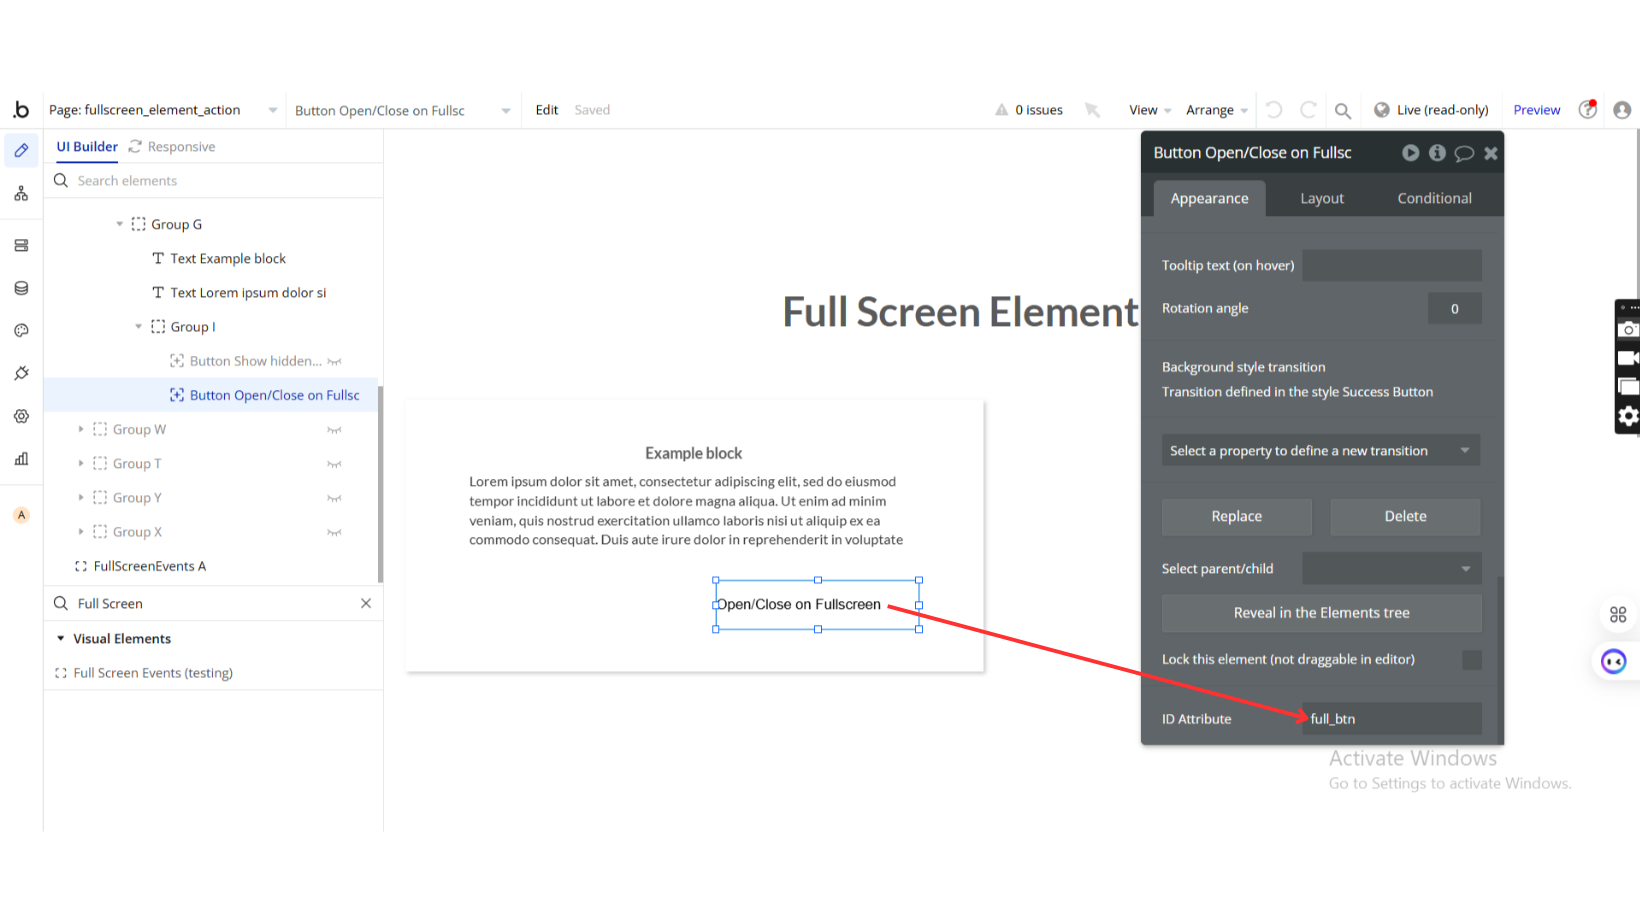This screenshot has height=924, width=1640.
Task: Click the Undo arrow icon
Action: 1274,110
